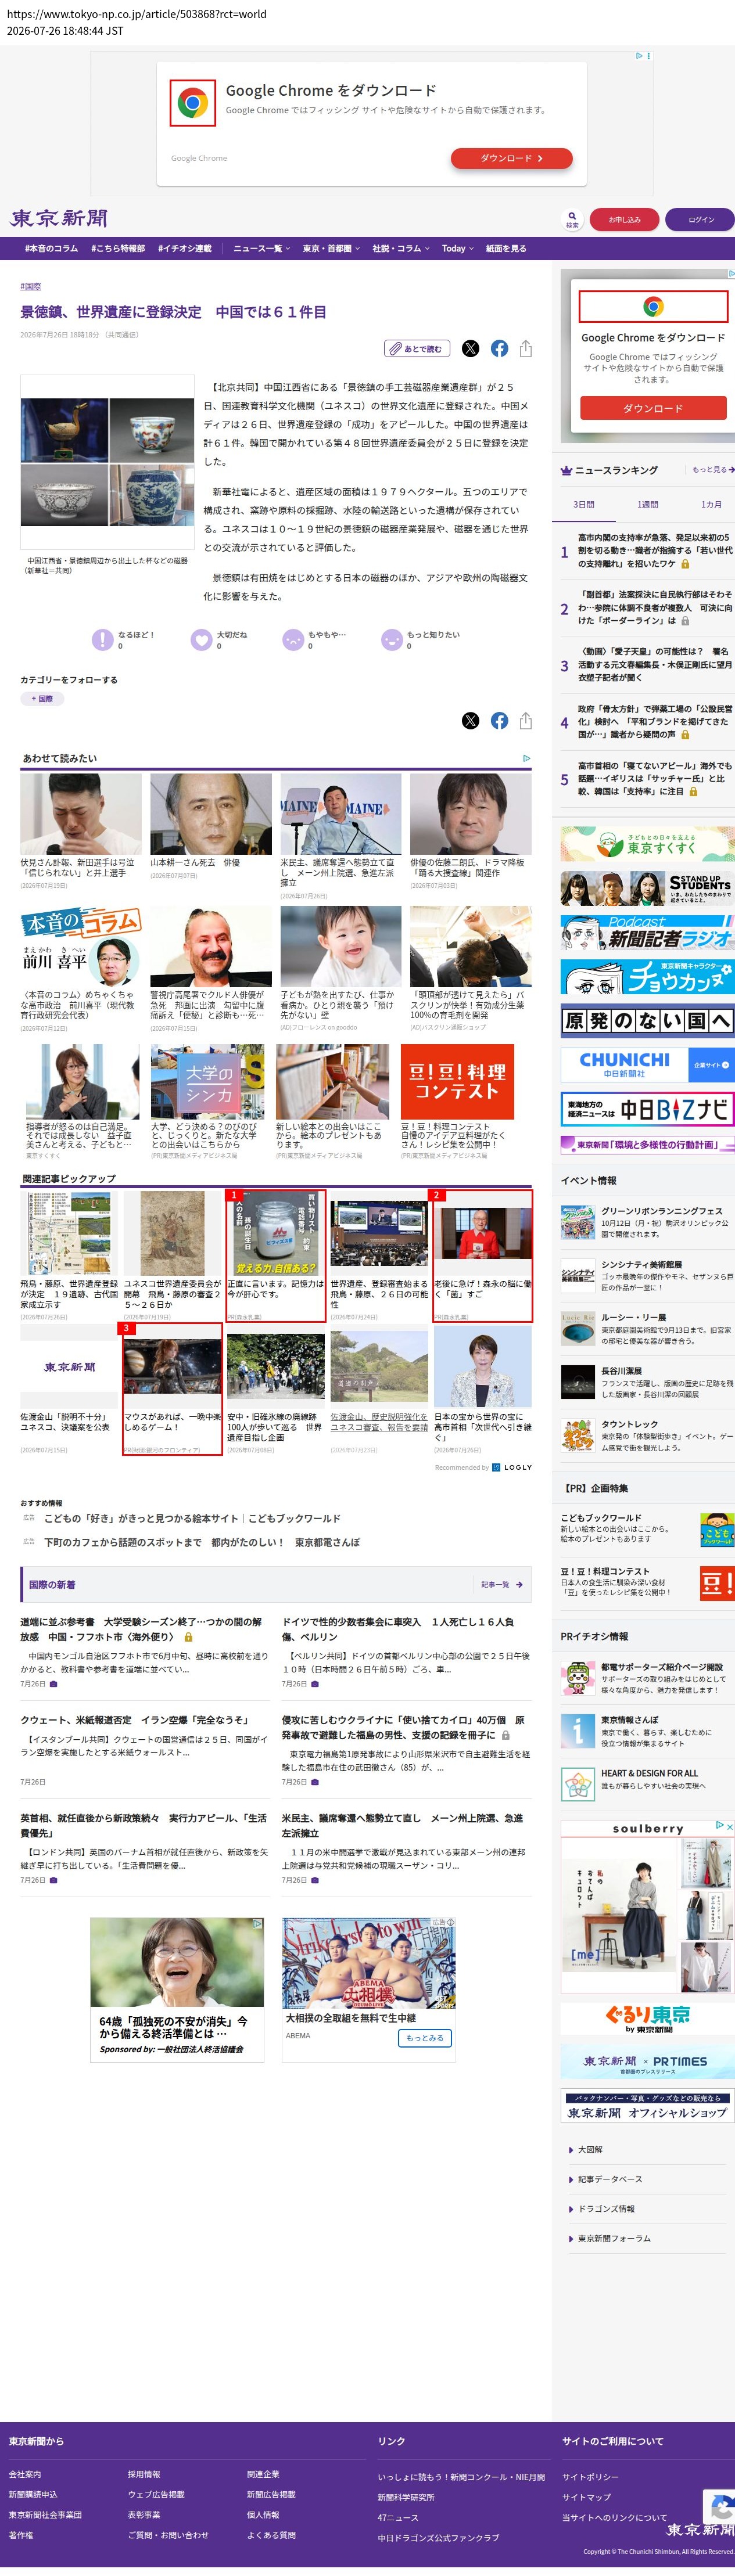This screenshot has height=2576, width=735.
Task: Click the LOGLY recommendation logo
Action: [512, 1467]
